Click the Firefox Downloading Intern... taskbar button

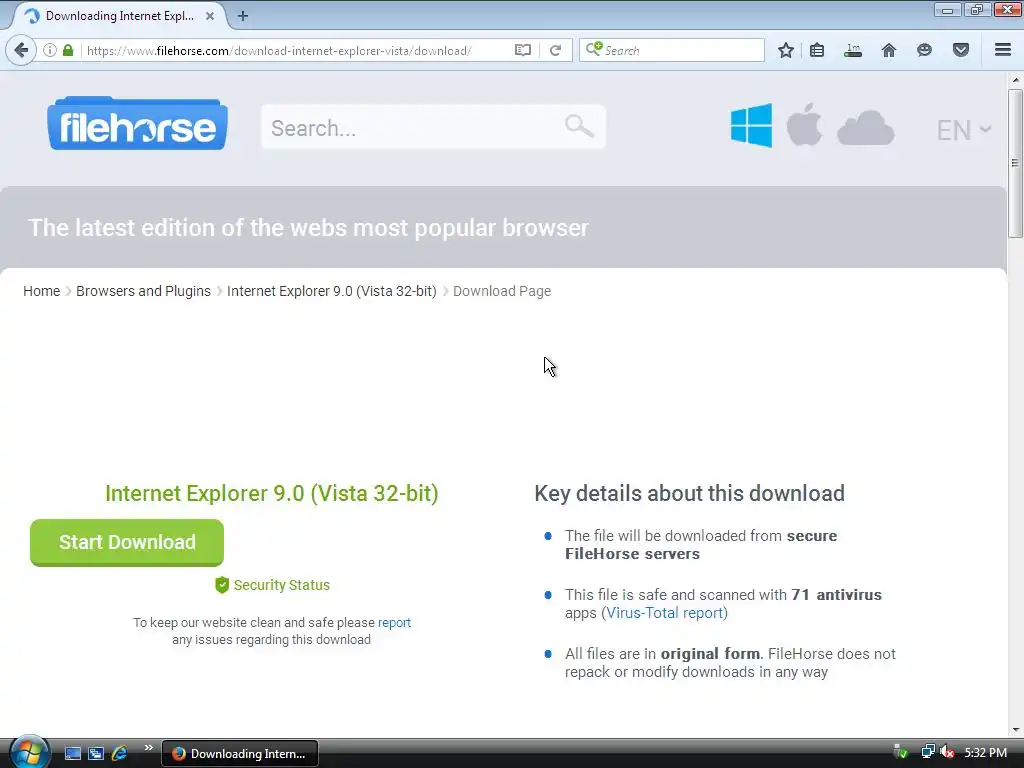point(240,754)
